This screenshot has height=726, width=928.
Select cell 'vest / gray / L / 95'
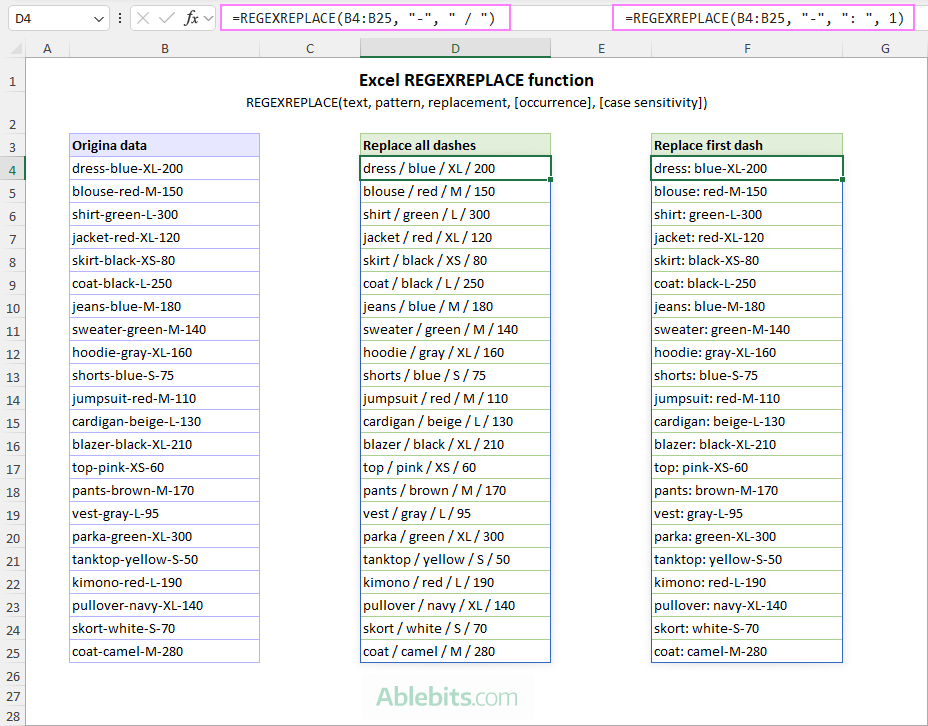pos(455,514)
